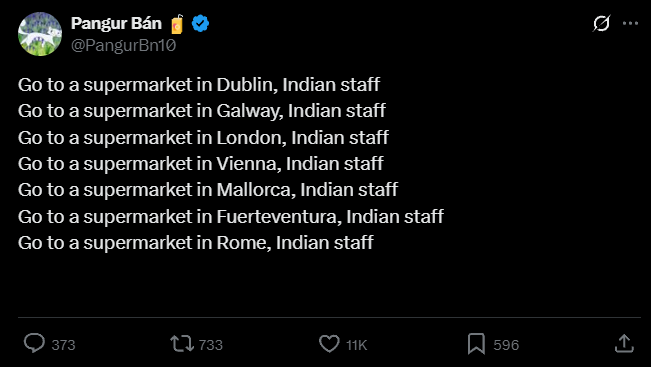Click the 596 bookmarks count
The height and width of the screenshot is (367, 651).
pyautogui.click(x=506, y=345)
